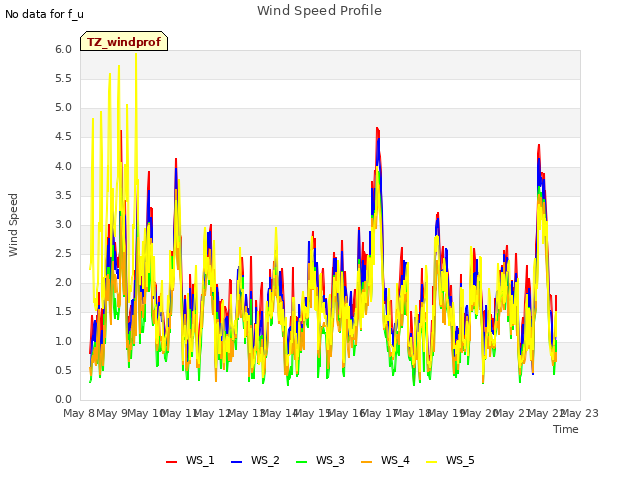Toggle WS_4 legend entry

[385, 460]
